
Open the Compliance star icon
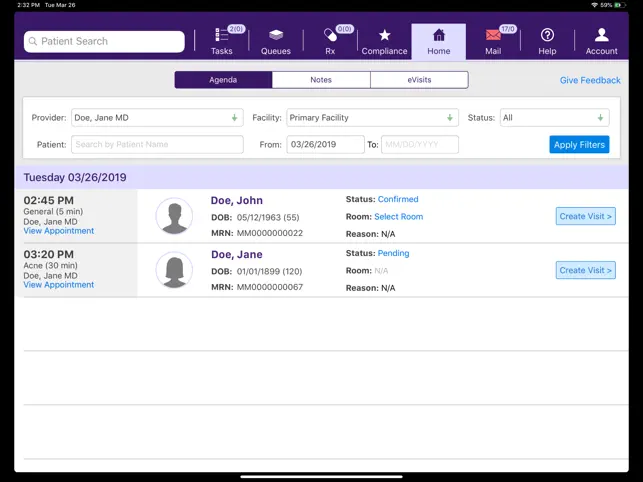pos(384,35)
